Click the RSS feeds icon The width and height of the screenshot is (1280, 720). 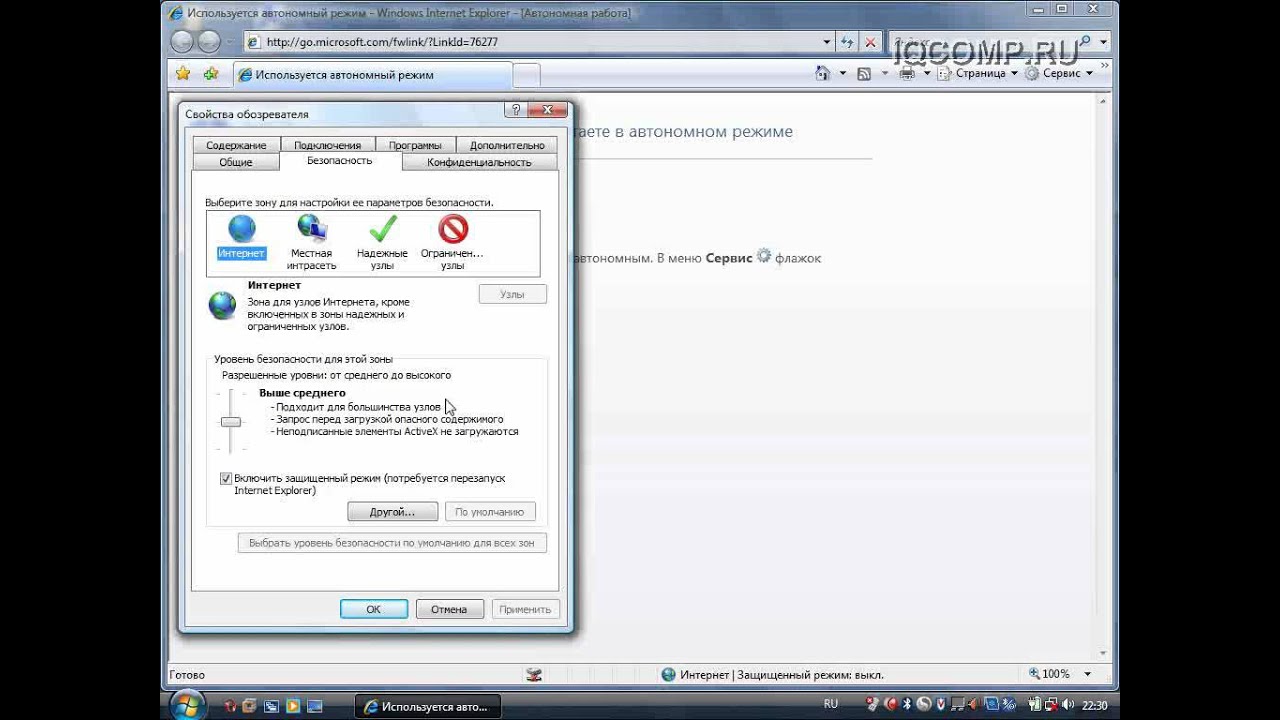click(x=864, y=73)
